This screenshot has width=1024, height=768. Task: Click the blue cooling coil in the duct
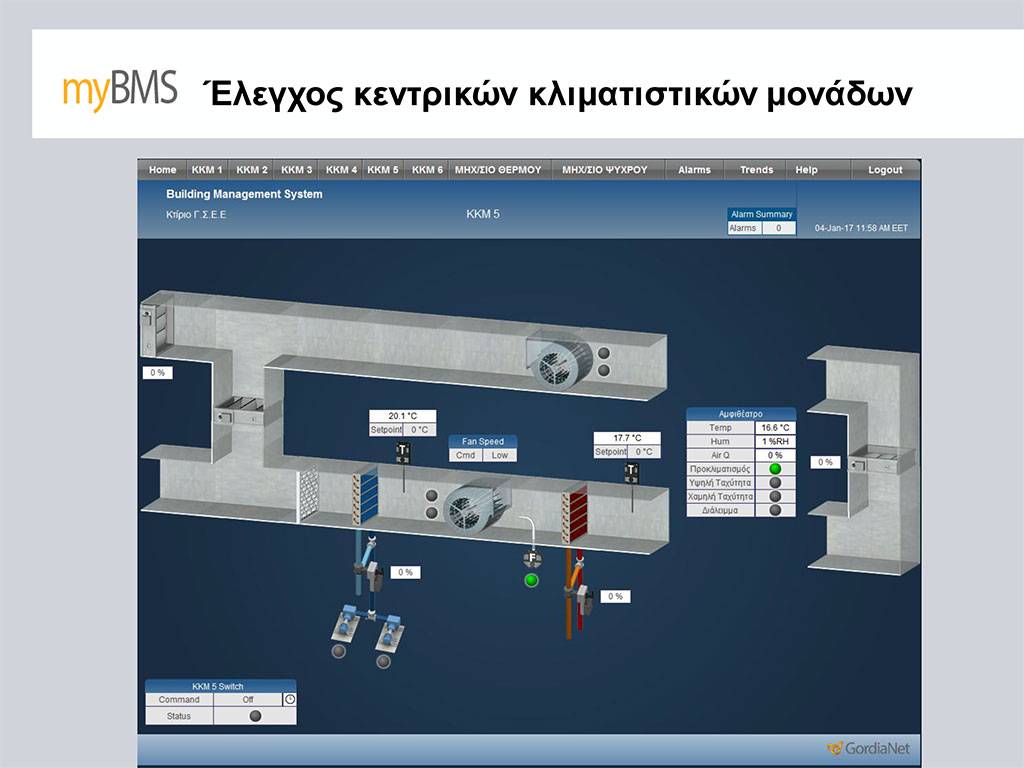(x=366, y=498)
